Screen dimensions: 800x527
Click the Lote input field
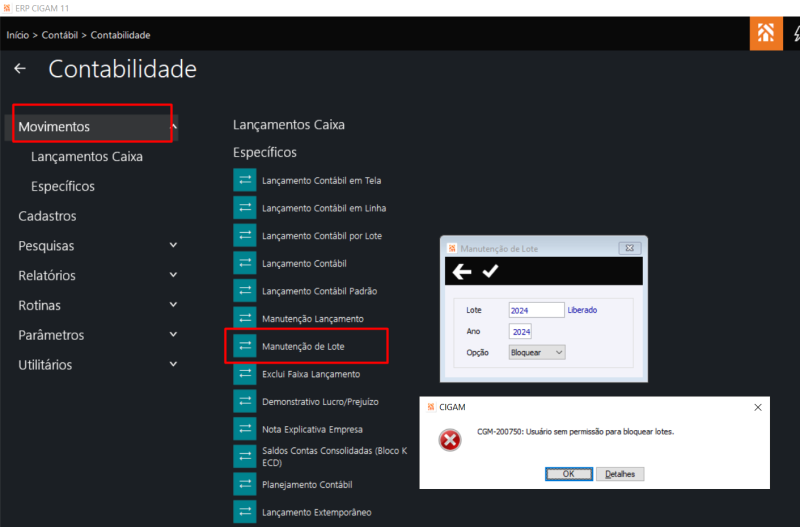(x=536, y=310)
